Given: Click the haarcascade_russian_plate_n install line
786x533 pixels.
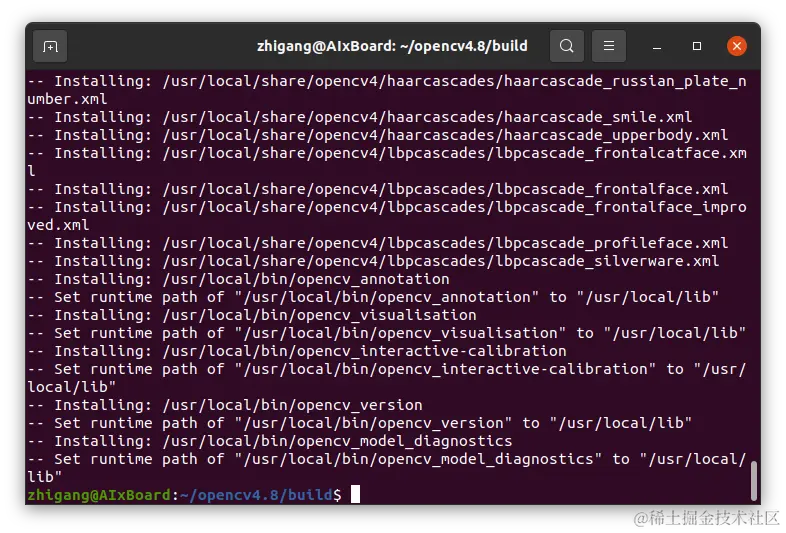Looking at the screenshot, I should pyautogui.click(x=387, y=90).
